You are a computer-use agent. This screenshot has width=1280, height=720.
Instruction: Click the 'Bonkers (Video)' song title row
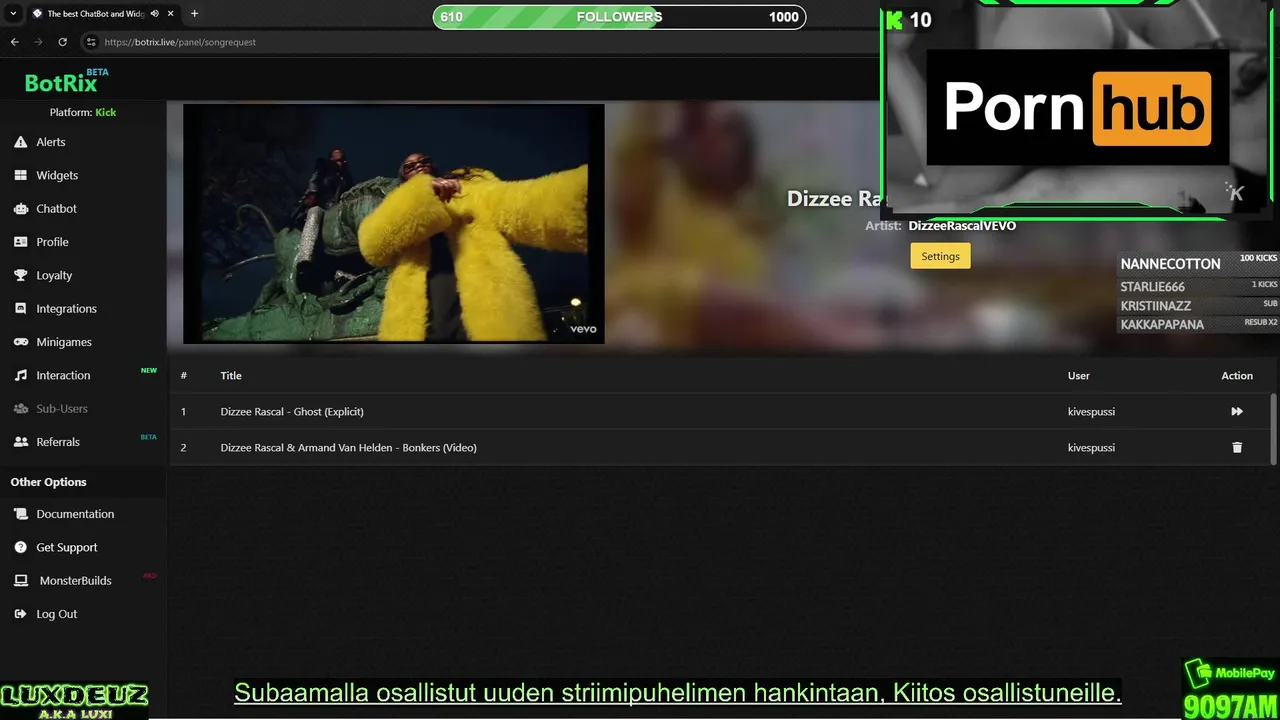click(x=348, y=447)
